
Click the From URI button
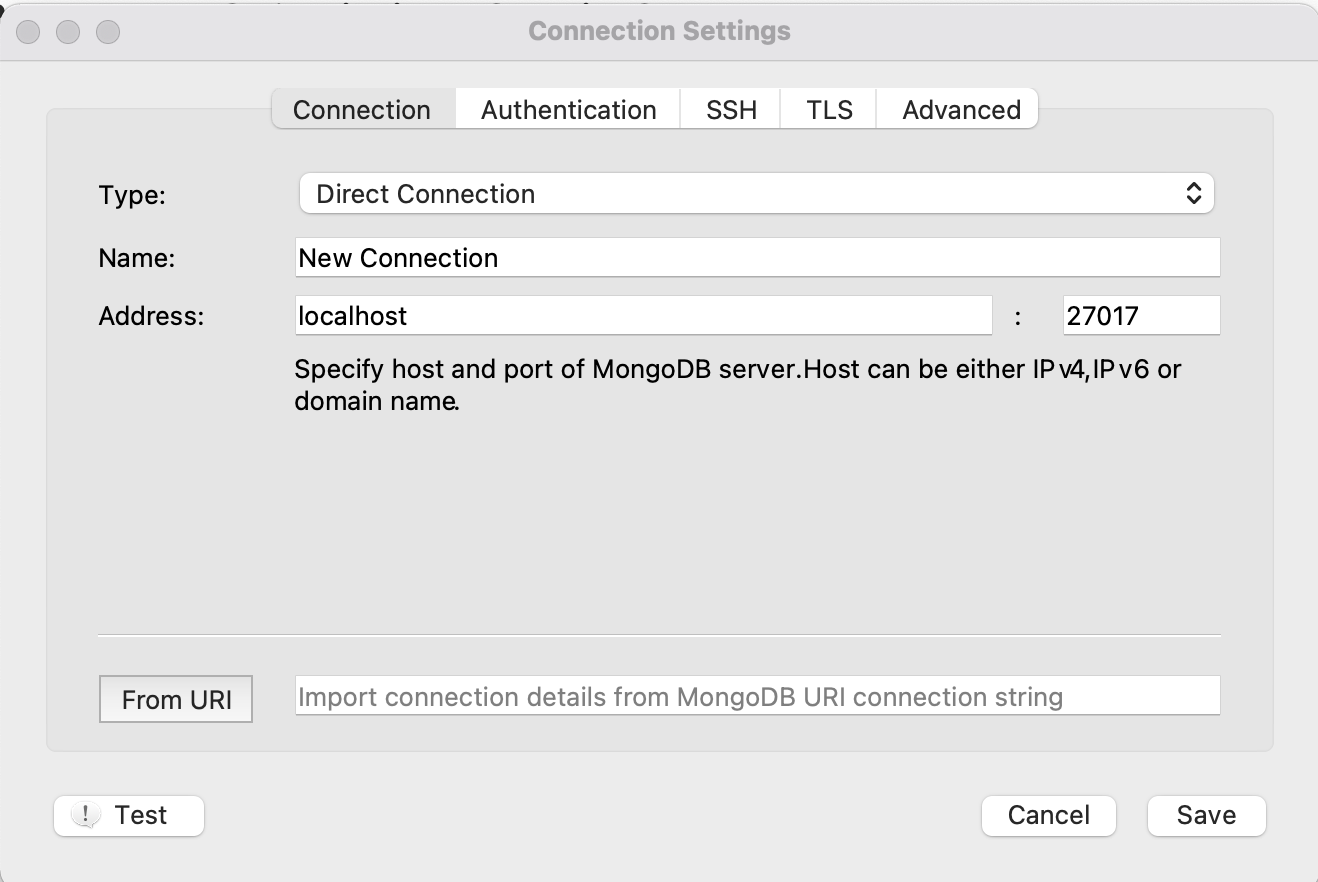click(x=176, y=700)
